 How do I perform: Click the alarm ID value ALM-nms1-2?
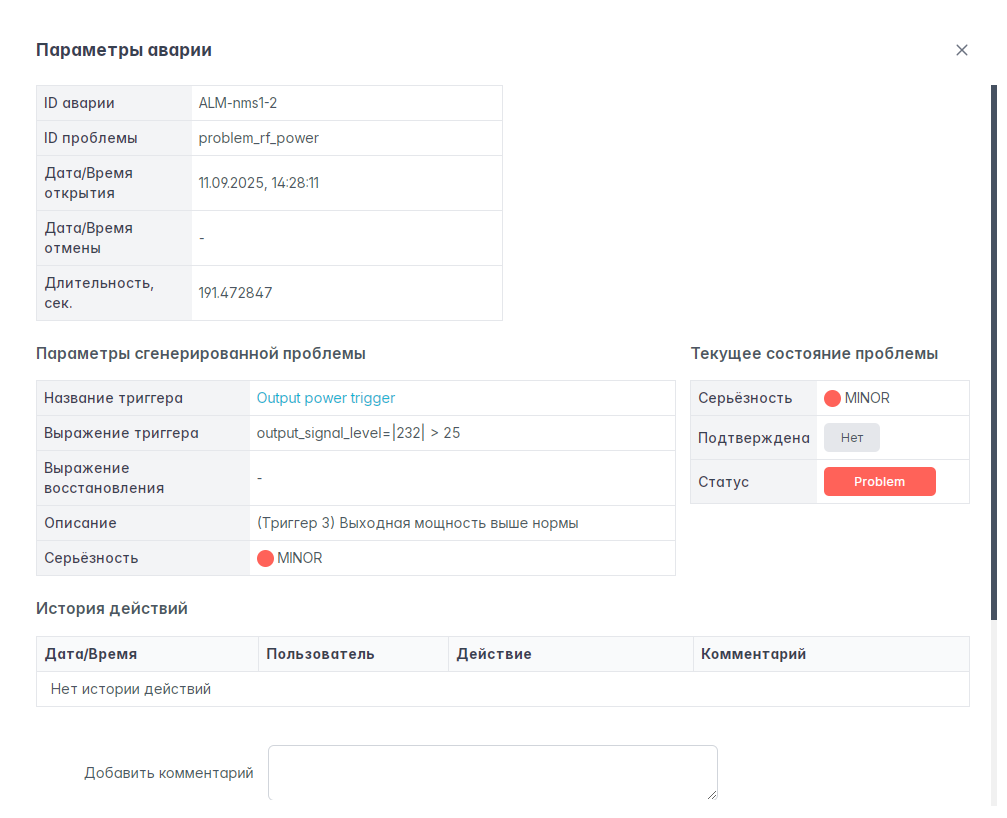(x=245, y=103)
